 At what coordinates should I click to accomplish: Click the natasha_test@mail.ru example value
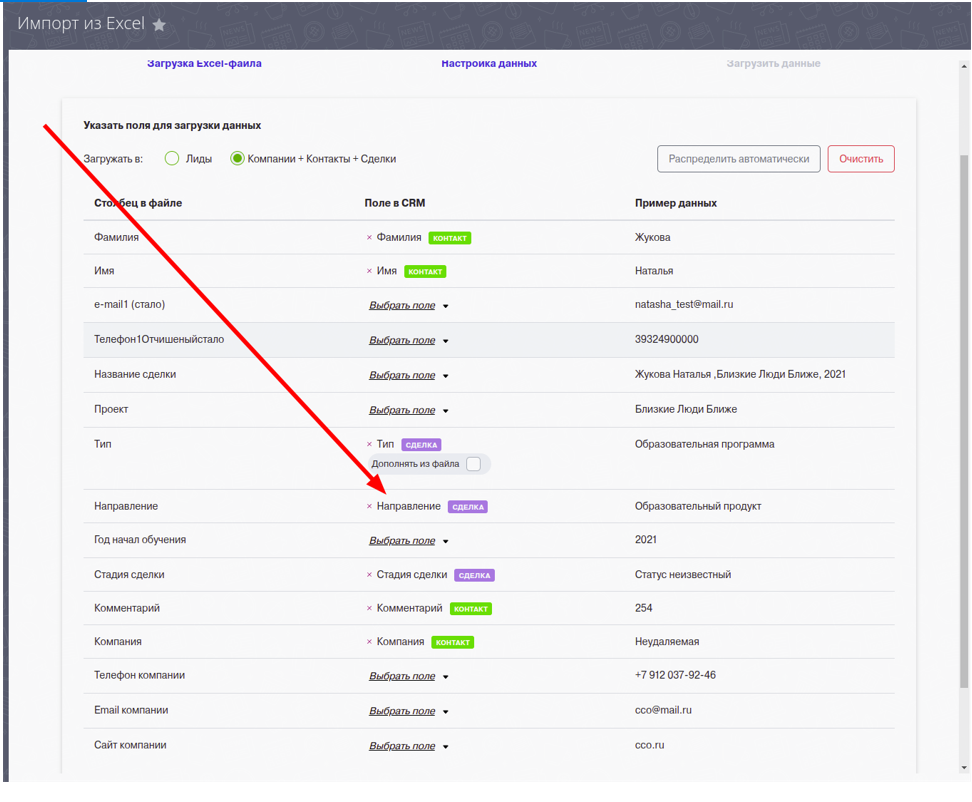(x=684, y=304)
